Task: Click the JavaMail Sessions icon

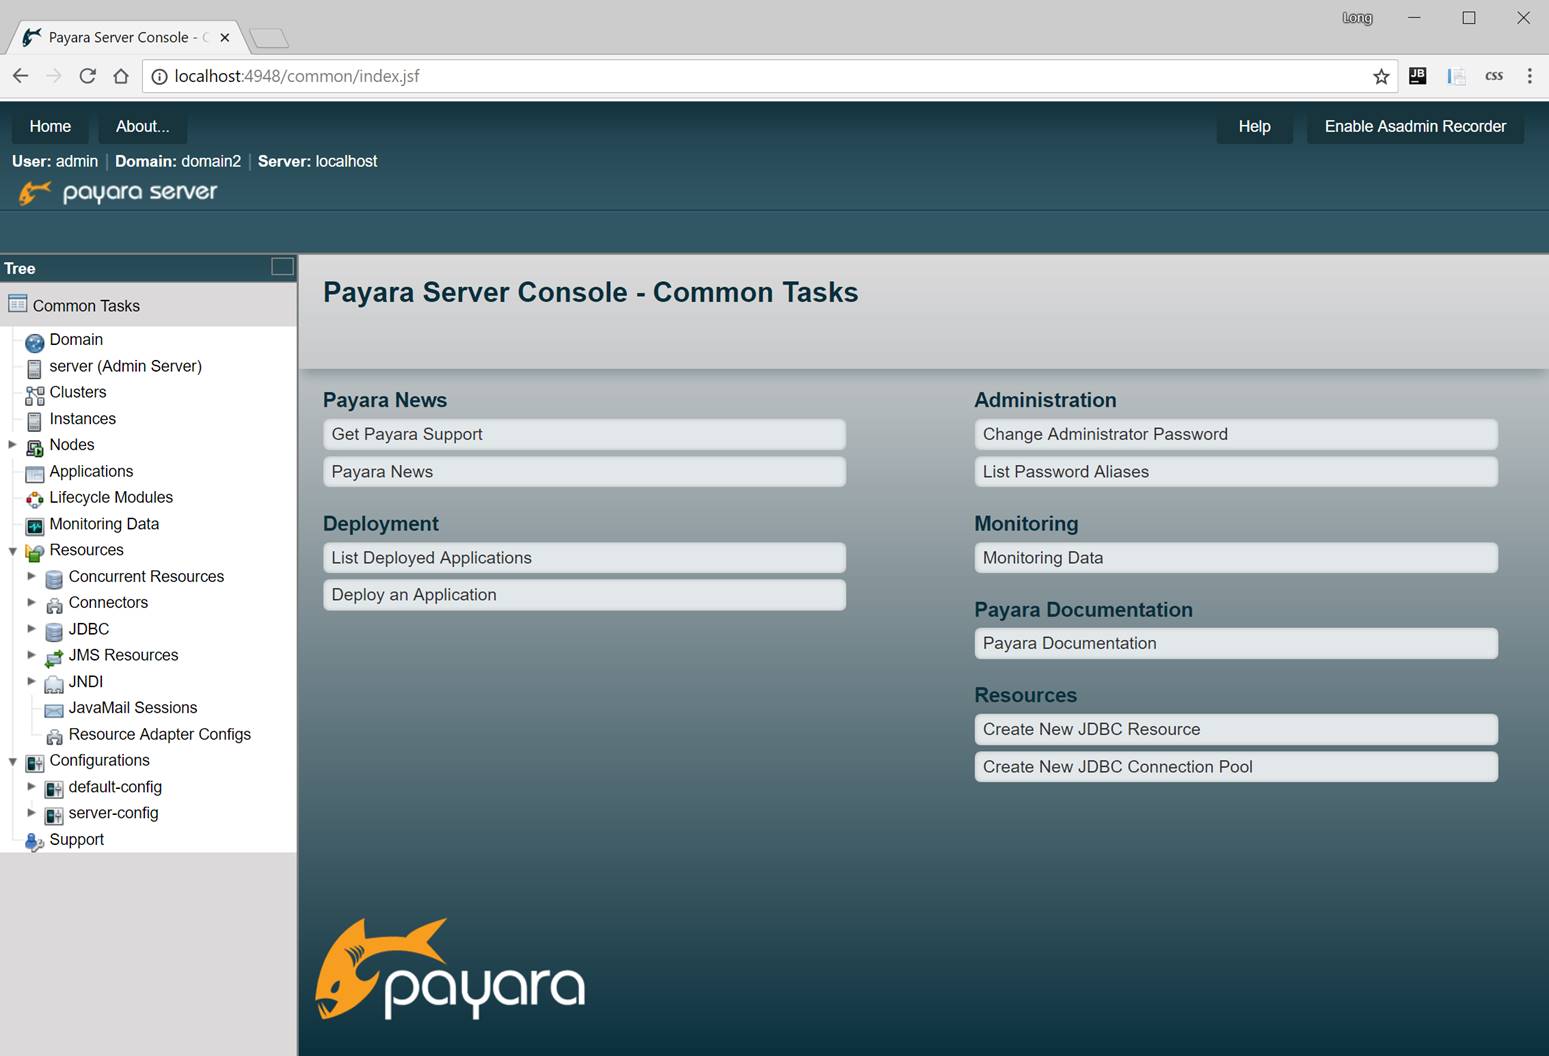Action: (53, 710)
